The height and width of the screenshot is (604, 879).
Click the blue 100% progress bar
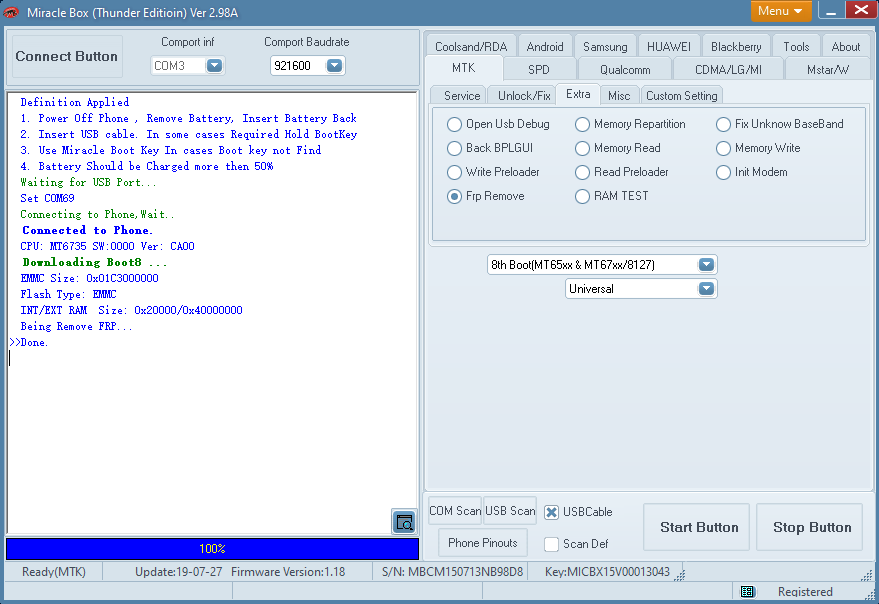(x=212, y=549)
